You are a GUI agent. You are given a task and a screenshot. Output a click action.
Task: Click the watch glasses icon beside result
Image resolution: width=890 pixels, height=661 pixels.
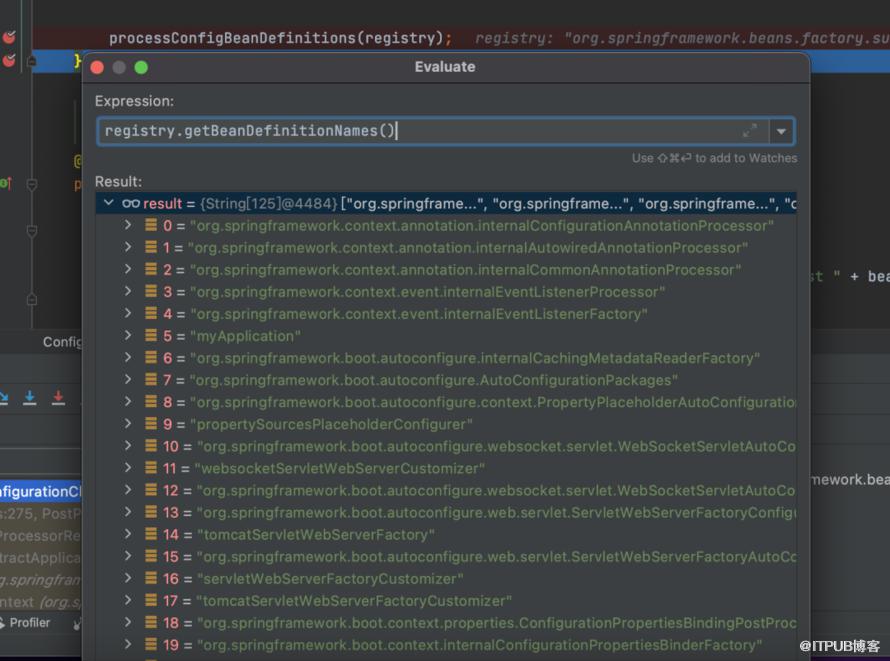coord(131,203)
